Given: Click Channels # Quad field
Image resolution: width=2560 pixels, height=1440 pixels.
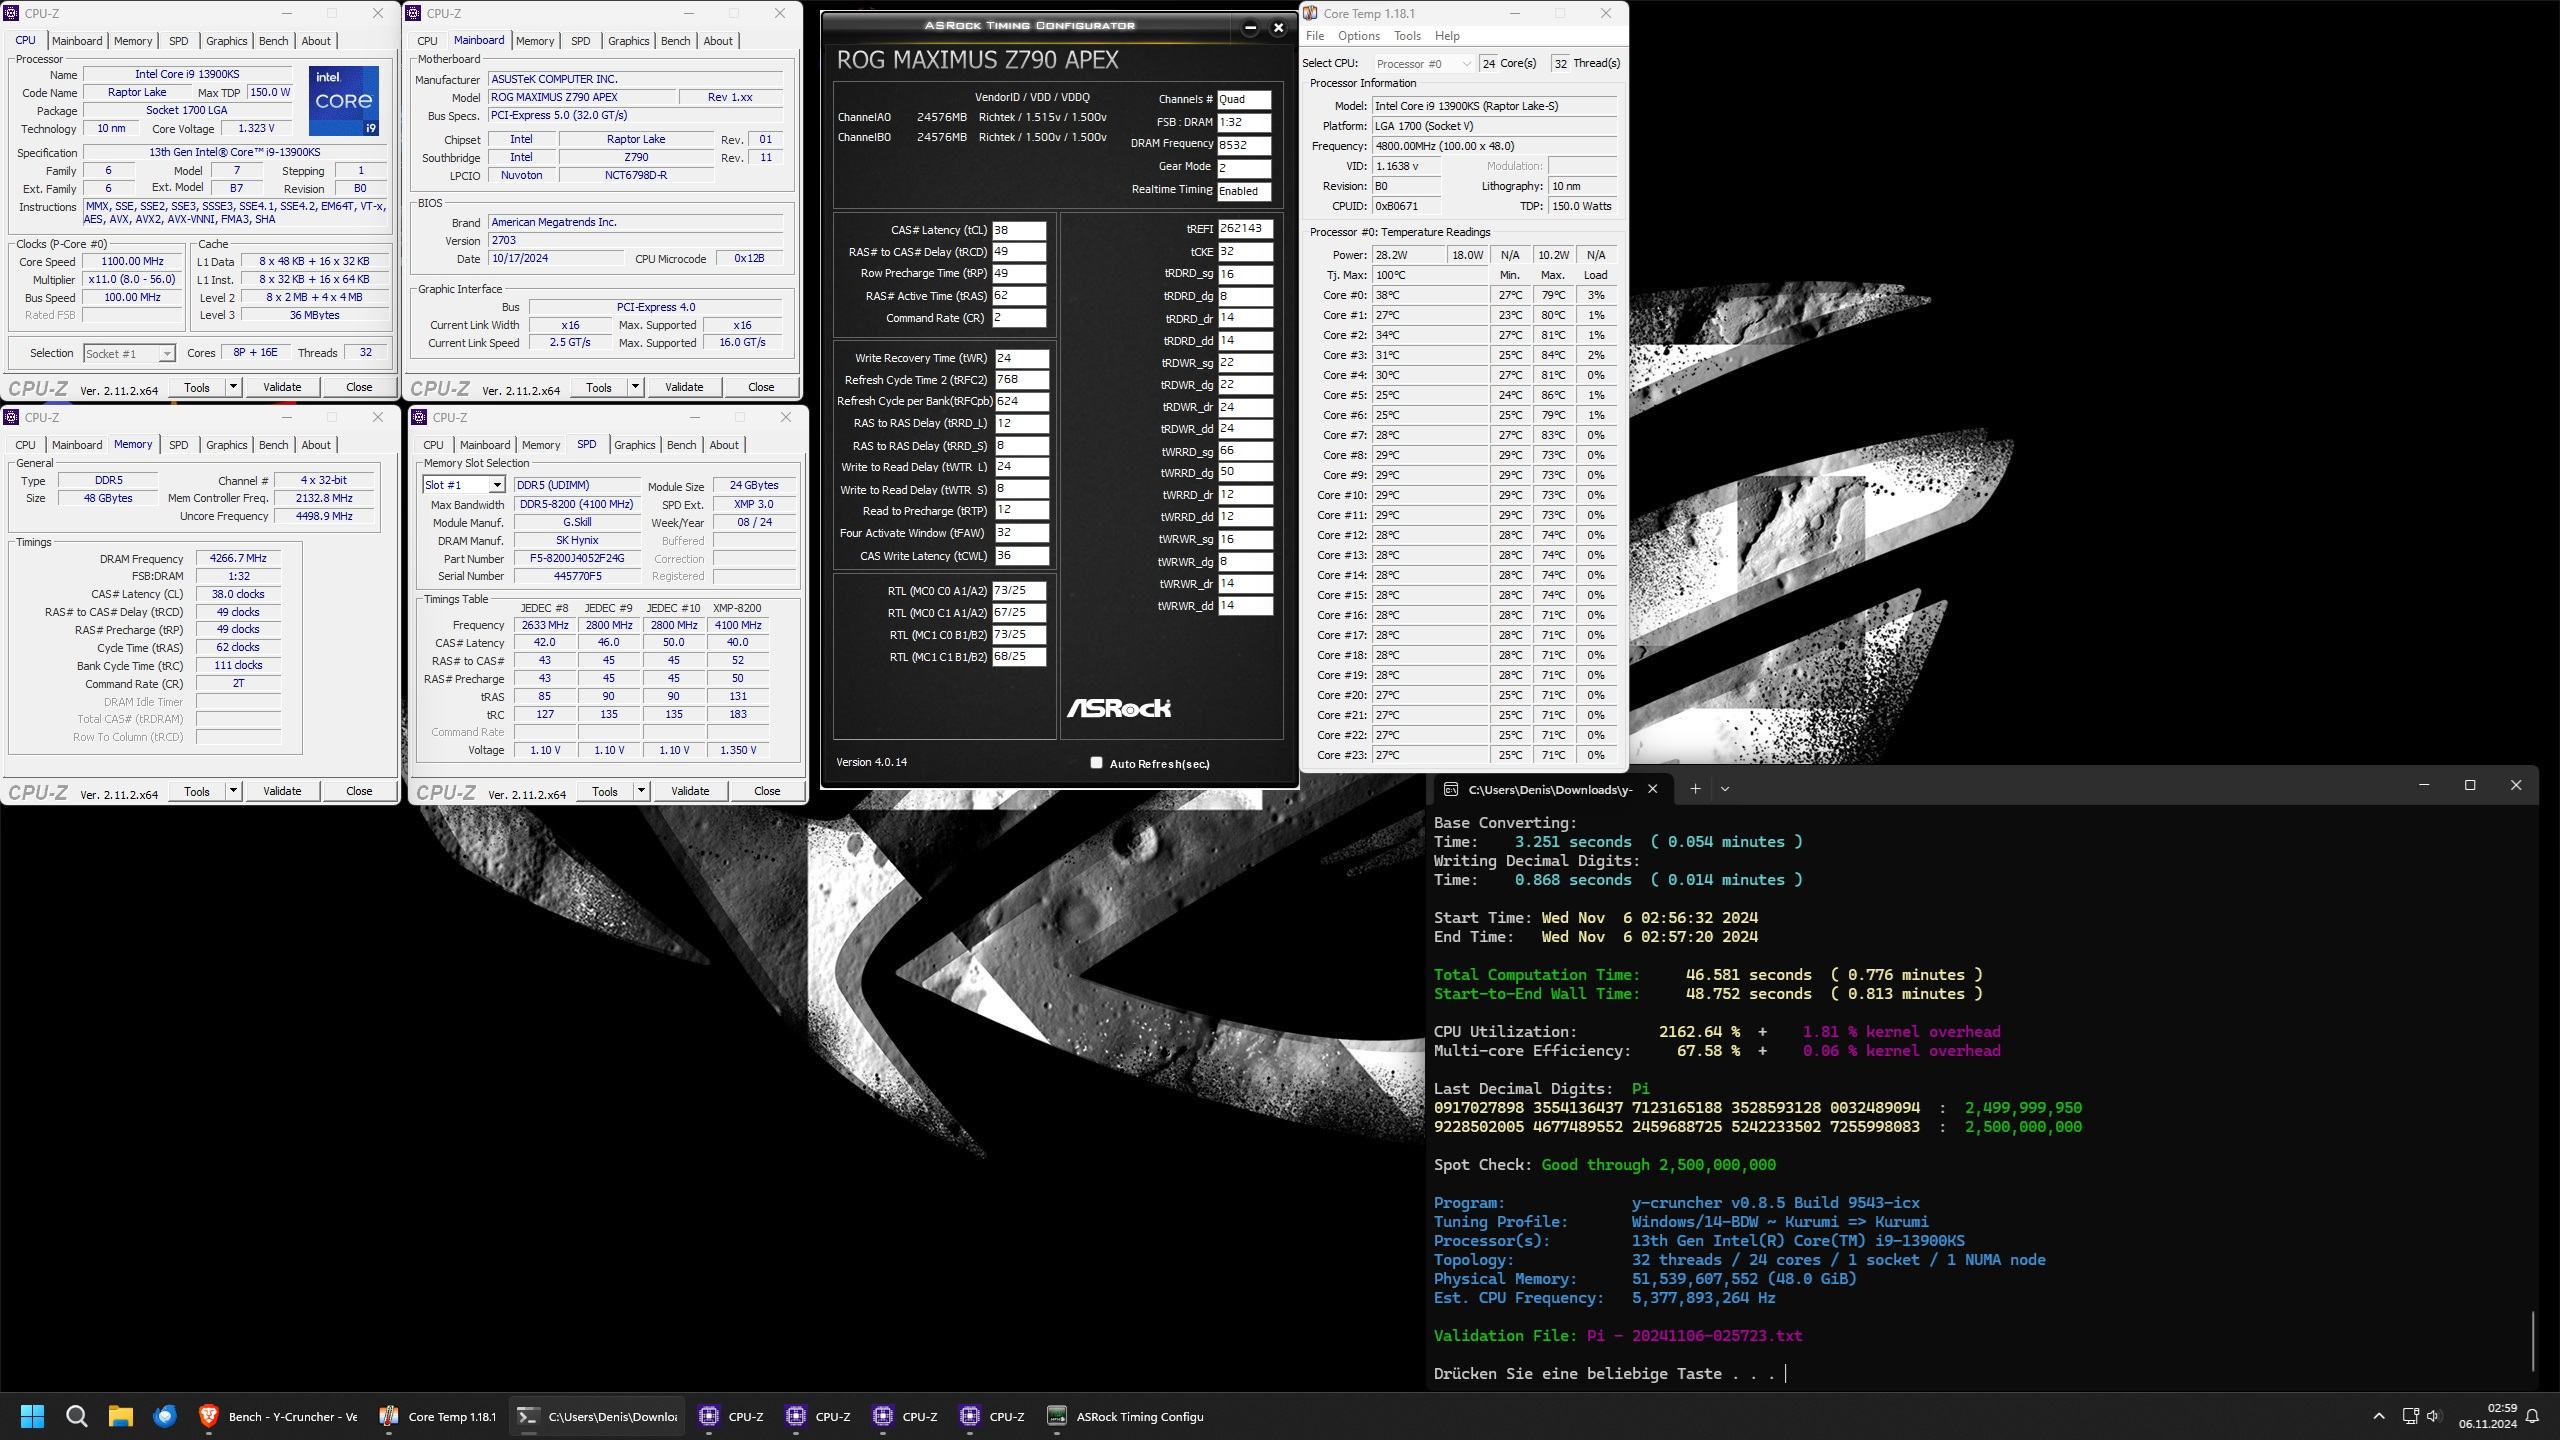Looking at the screenshot, I should [1244, 100].
